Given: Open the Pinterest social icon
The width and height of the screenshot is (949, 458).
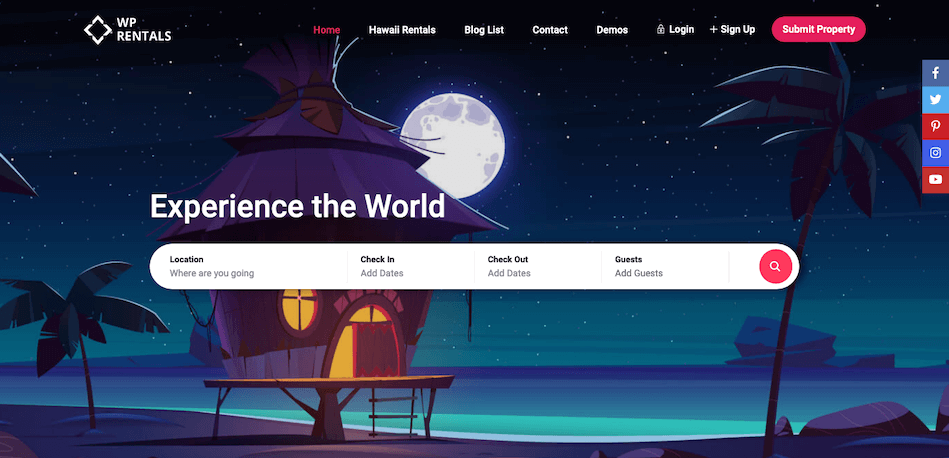Looking at the screenshot, I should (935, 127).
